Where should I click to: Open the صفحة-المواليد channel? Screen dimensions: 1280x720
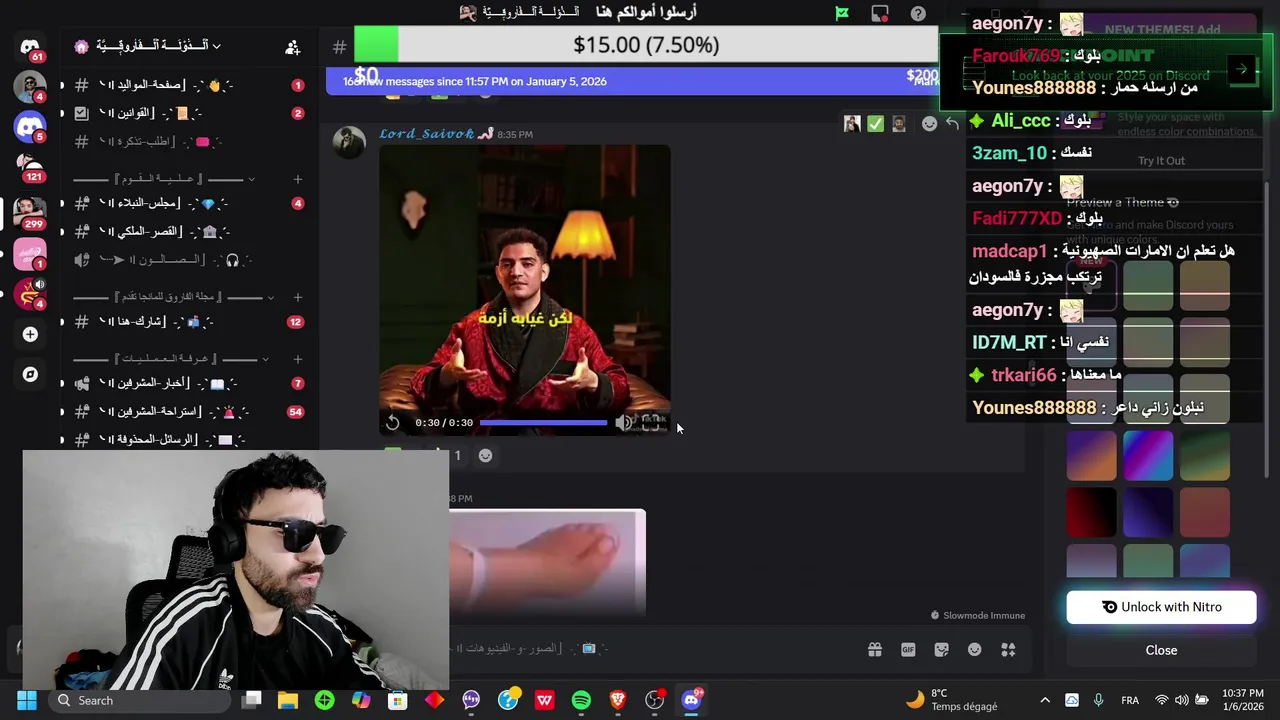(188, 85)
